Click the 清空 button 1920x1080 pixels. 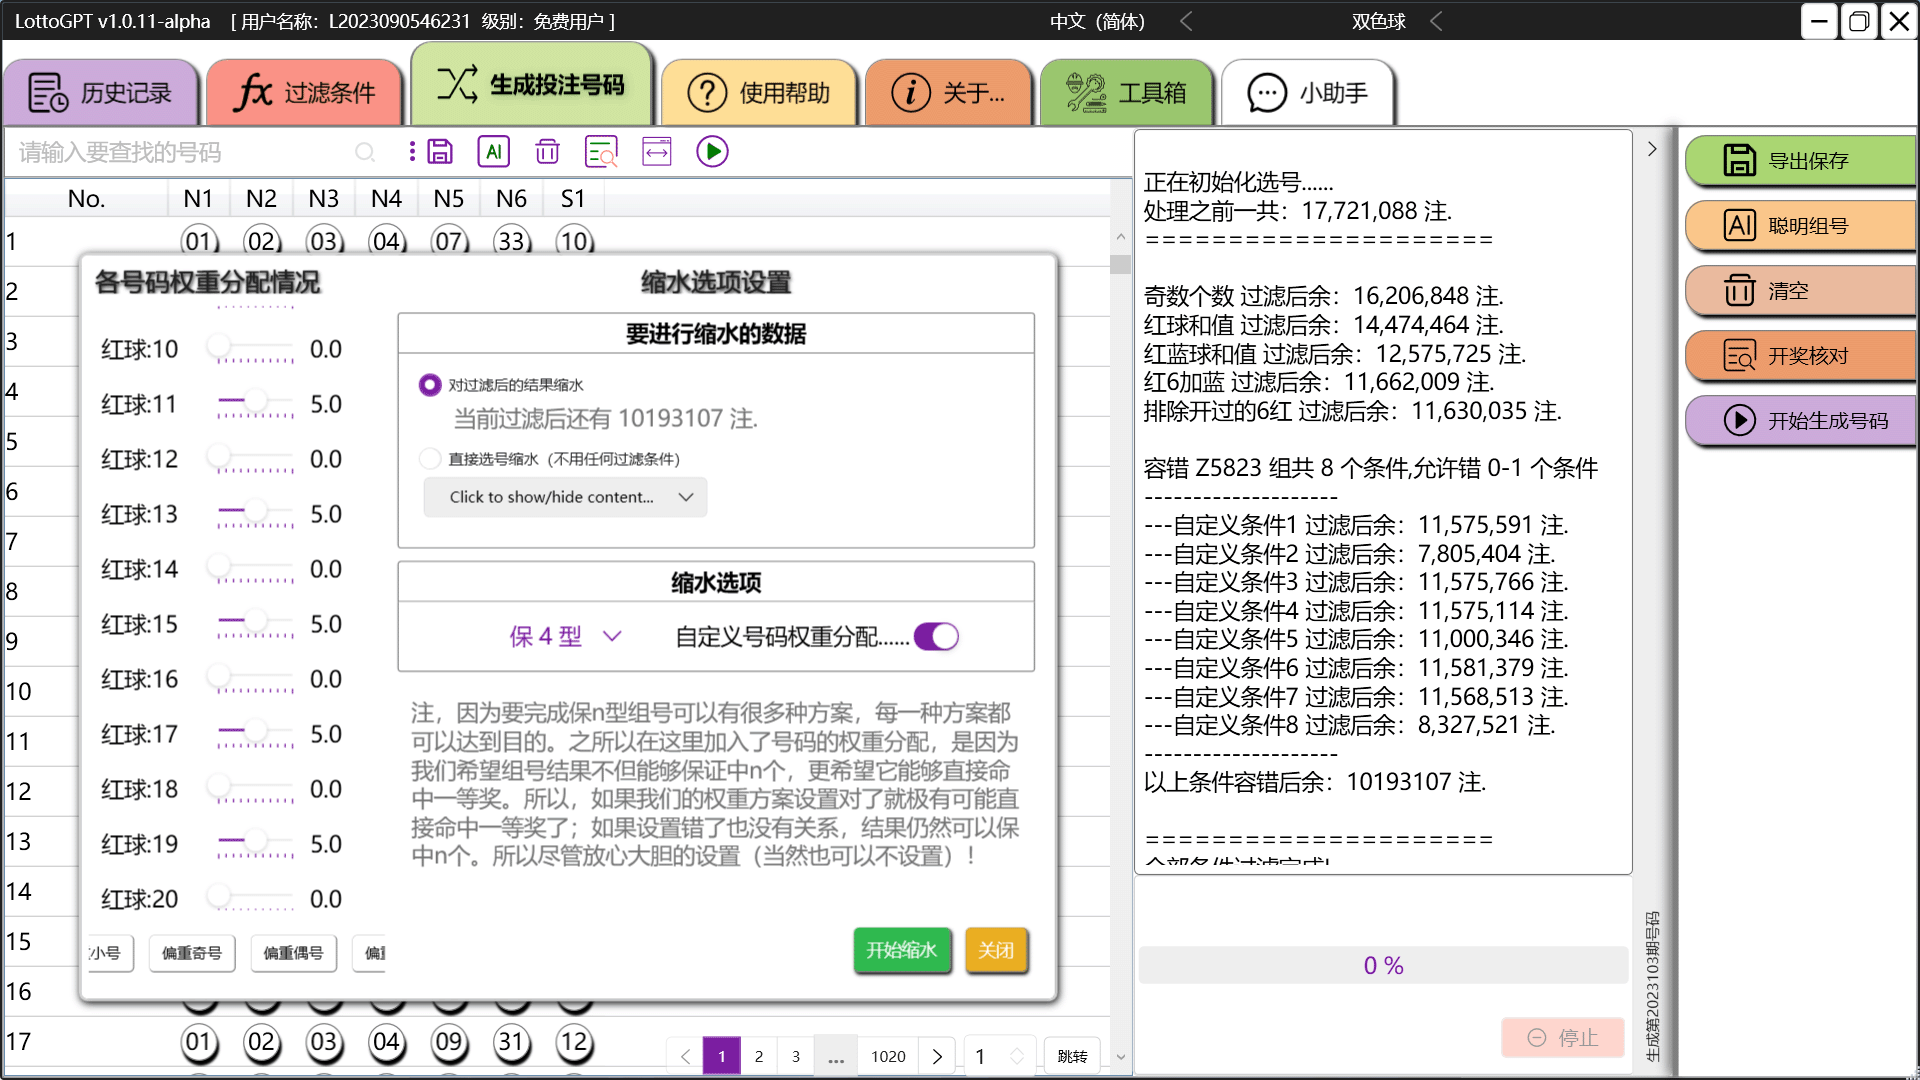1800,291
